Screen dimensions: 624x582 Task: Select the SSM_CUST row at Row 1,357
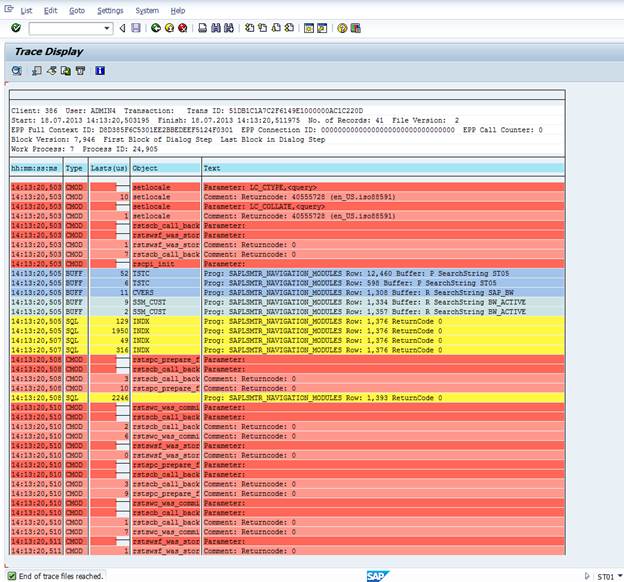point(287,312)
